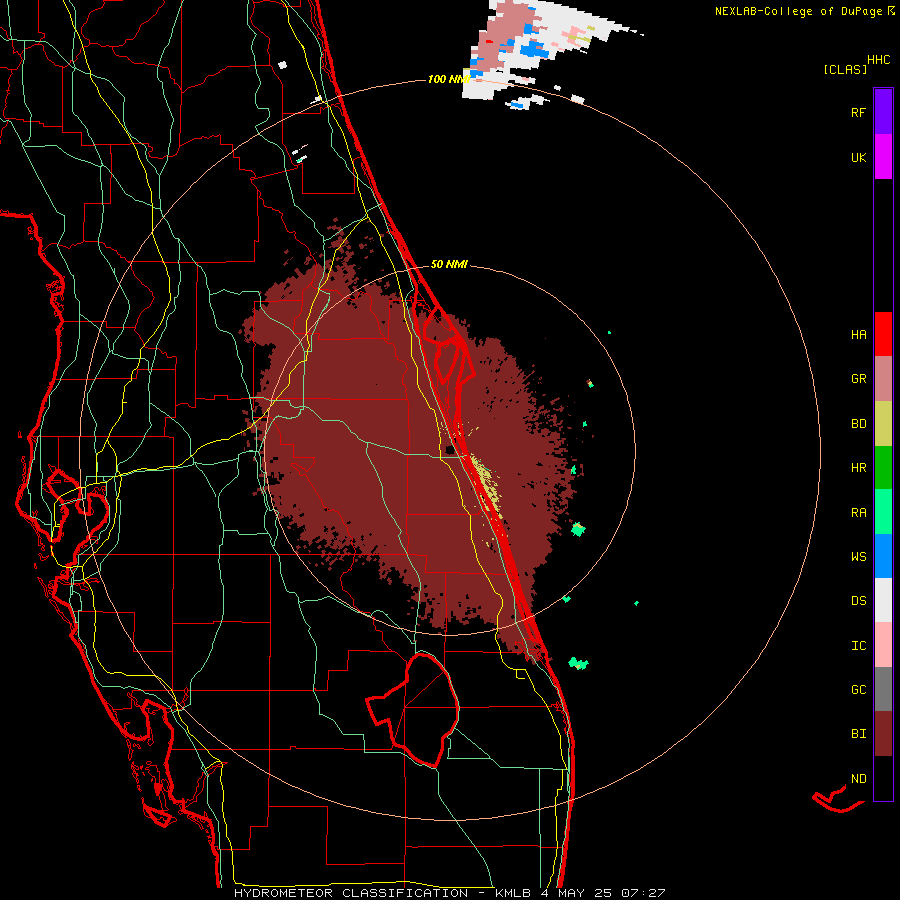The width and height of the screenshot is (900, 900).
Task: Click the Hydrometeor Classification KMLB caption
Action: tap(450, 893)
